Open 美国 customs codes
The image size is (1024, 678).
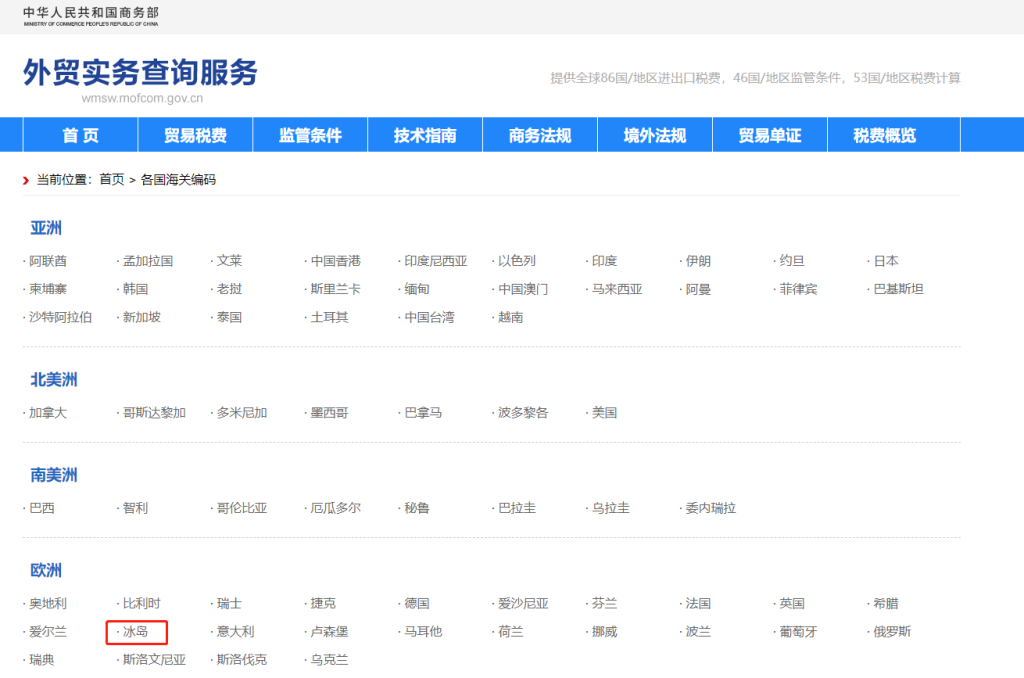(x=604, y=413)
